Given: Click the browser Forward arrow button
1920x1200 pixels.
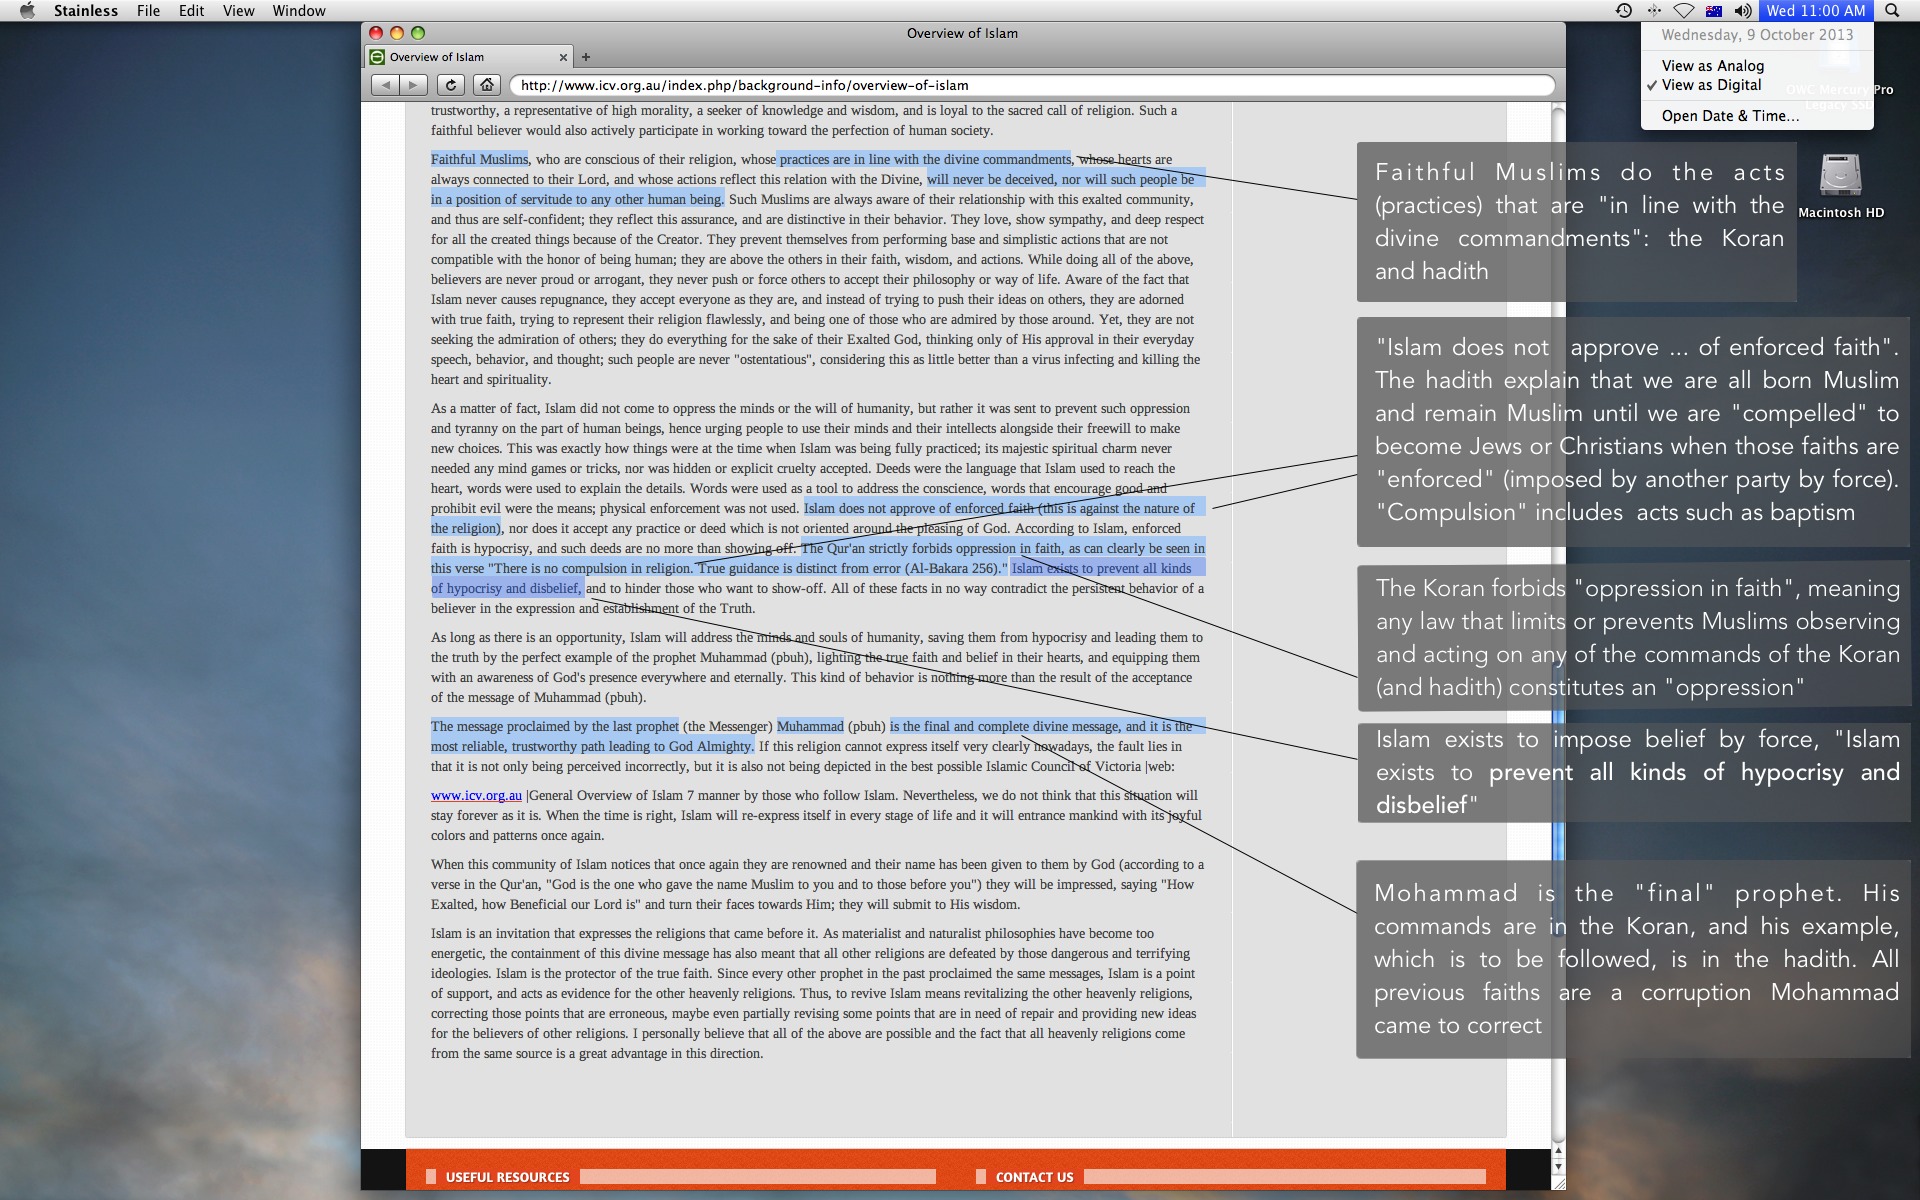Looking at the screenshot, I should 413,85.
